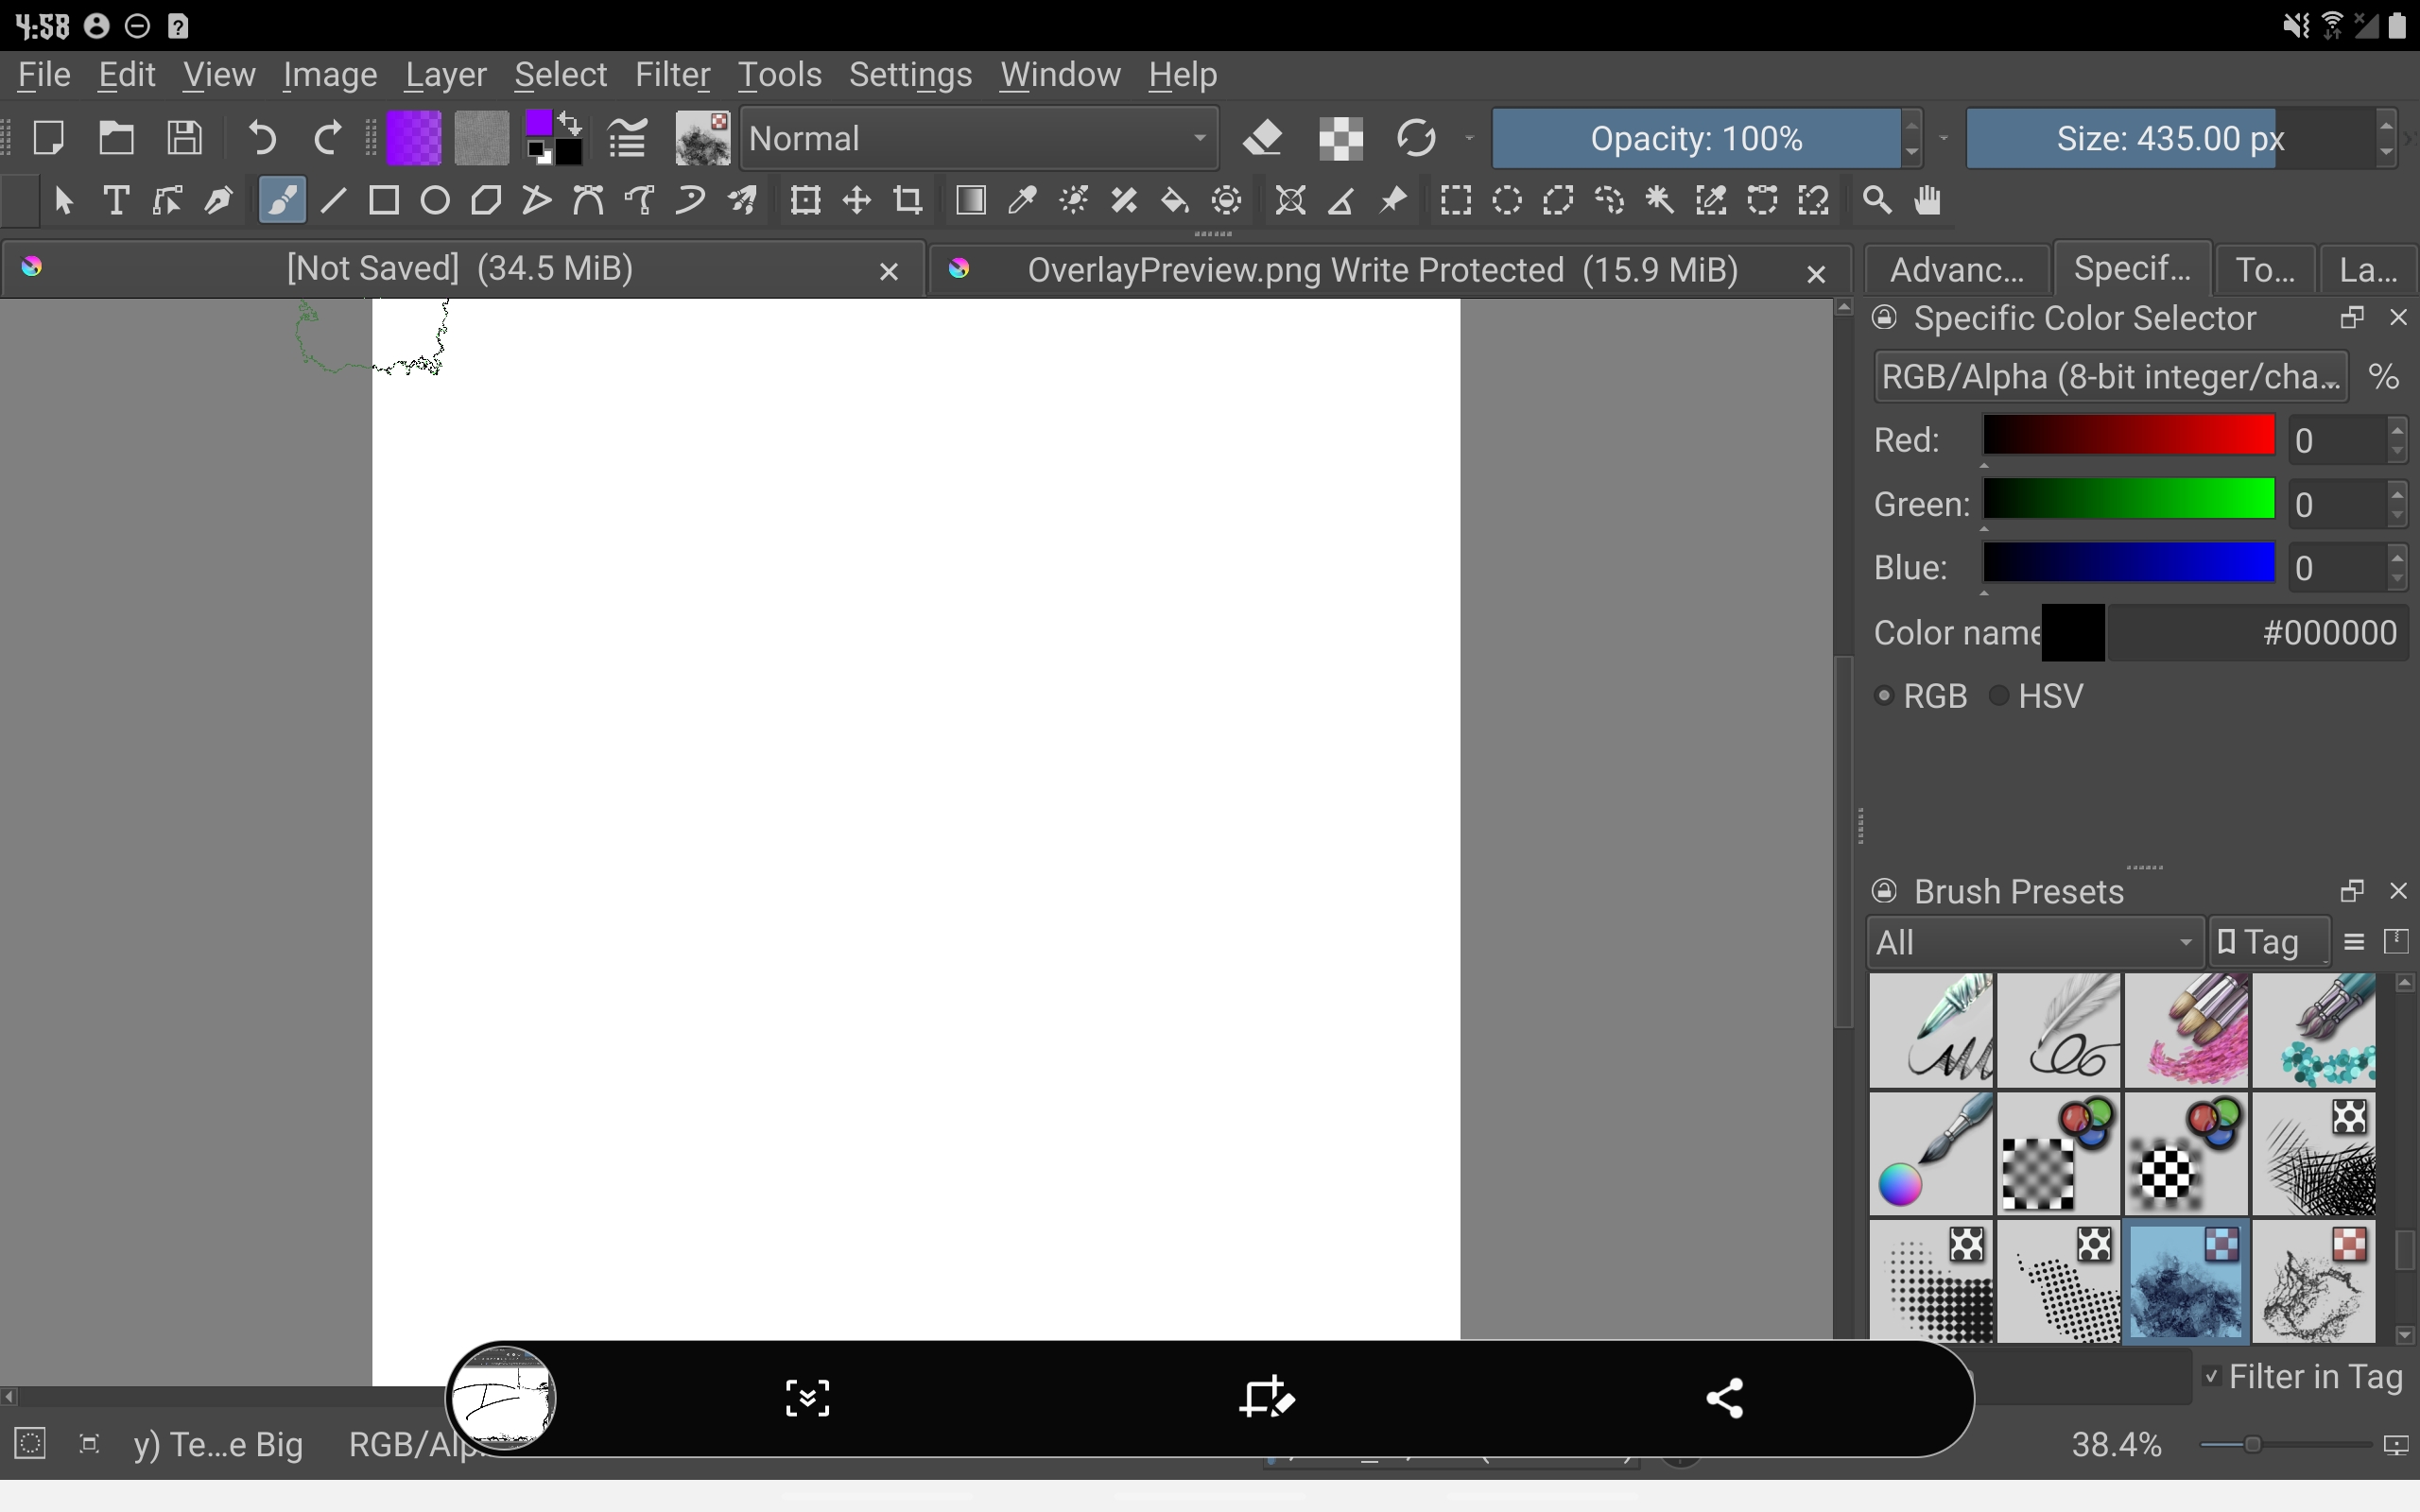
Task: Select the RGB radio button
Action: click(1885, 696)
